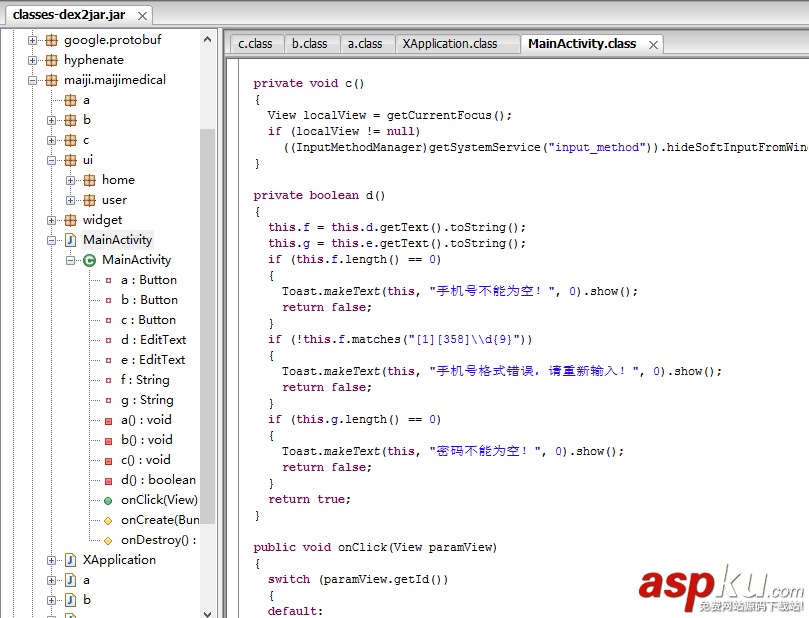Viewport: 809px width, 618px height.
Task: Click the red field icon beside 'a : Button'
Action: coord(108,280)
